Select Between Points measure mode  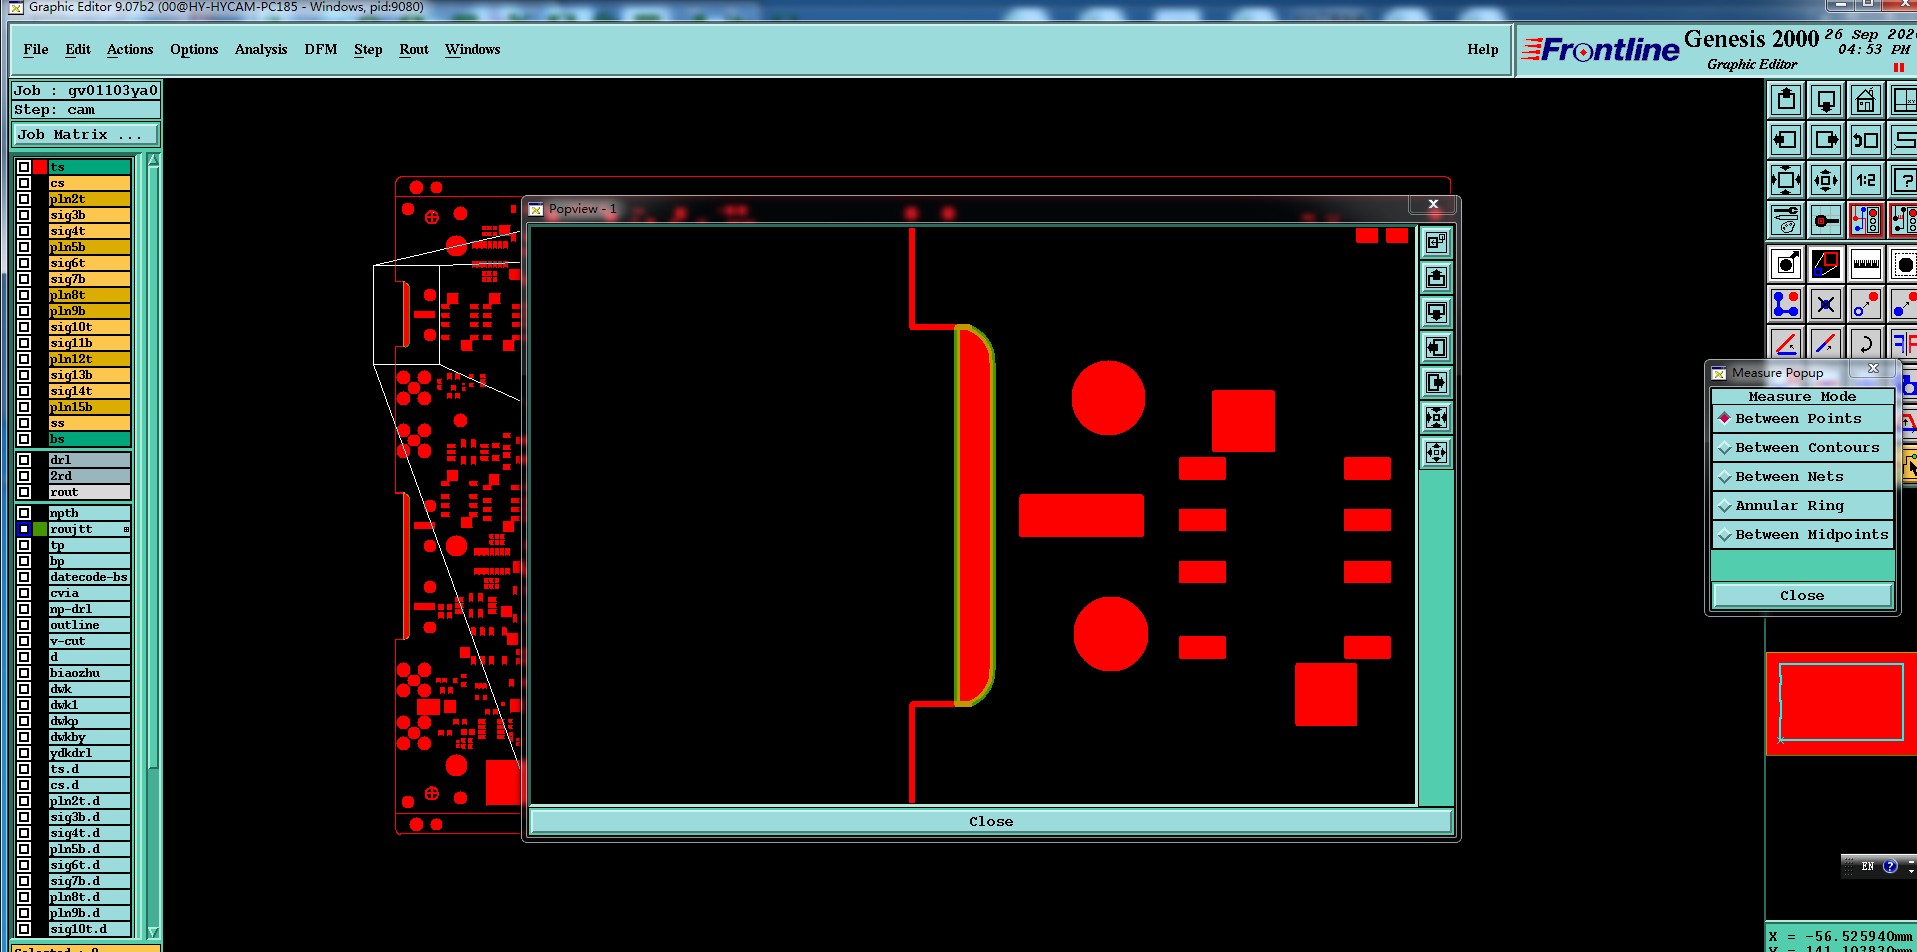coord(1802,419)
